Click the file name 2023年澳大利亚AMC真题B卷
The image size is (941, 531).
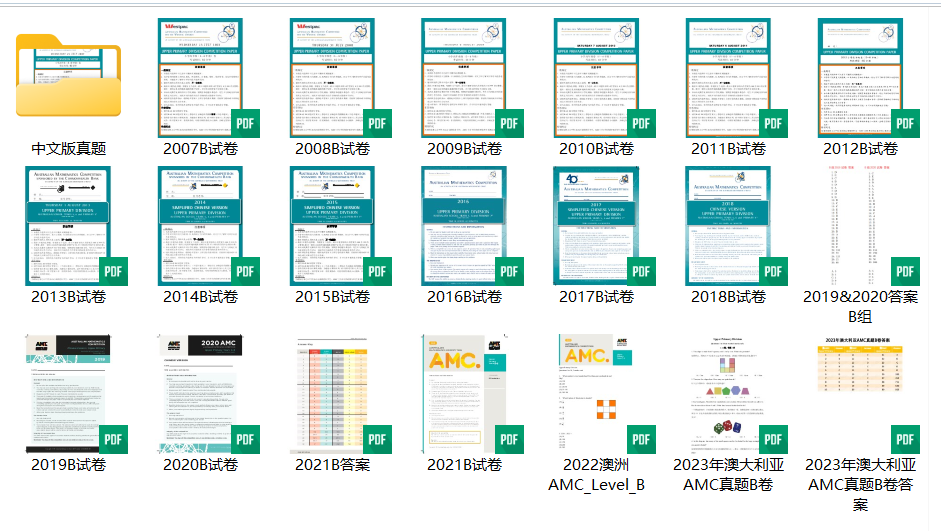[729, 475]
